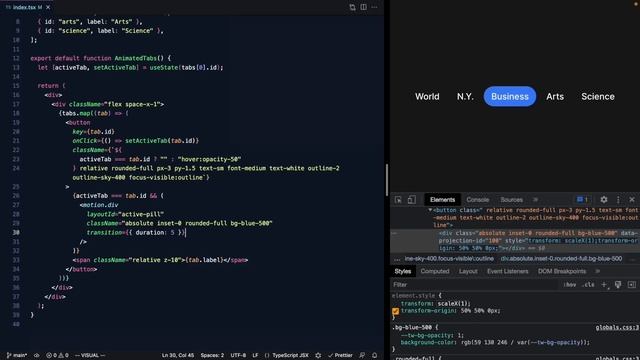Viewport: 640px width, 360px height.
Task: Click the div.absolute.inset-0 breadcrumb
Action: tap(561, 259)
